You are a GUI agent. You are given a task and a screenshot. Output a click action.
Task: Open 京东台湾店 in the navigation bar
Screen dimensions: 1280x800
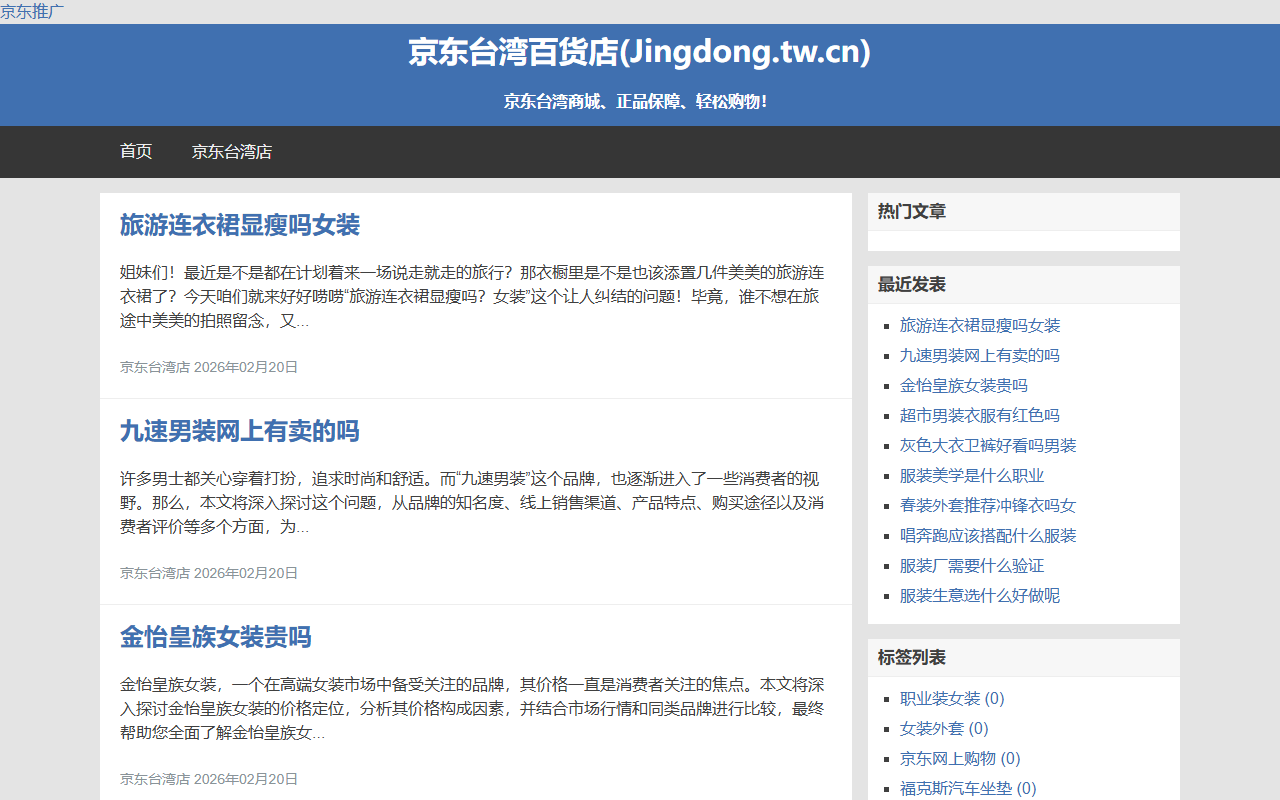tap(232, 152)
